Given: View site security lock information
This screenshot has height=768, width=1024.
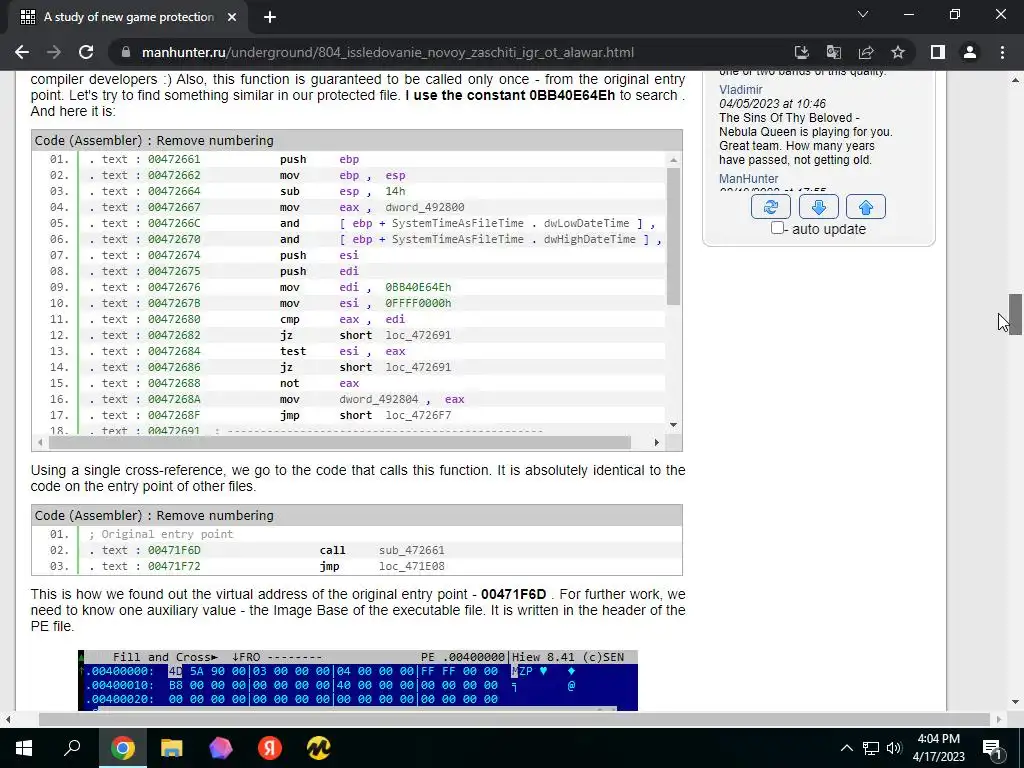Looking at the screenshot, I should [x=126, y=52].
